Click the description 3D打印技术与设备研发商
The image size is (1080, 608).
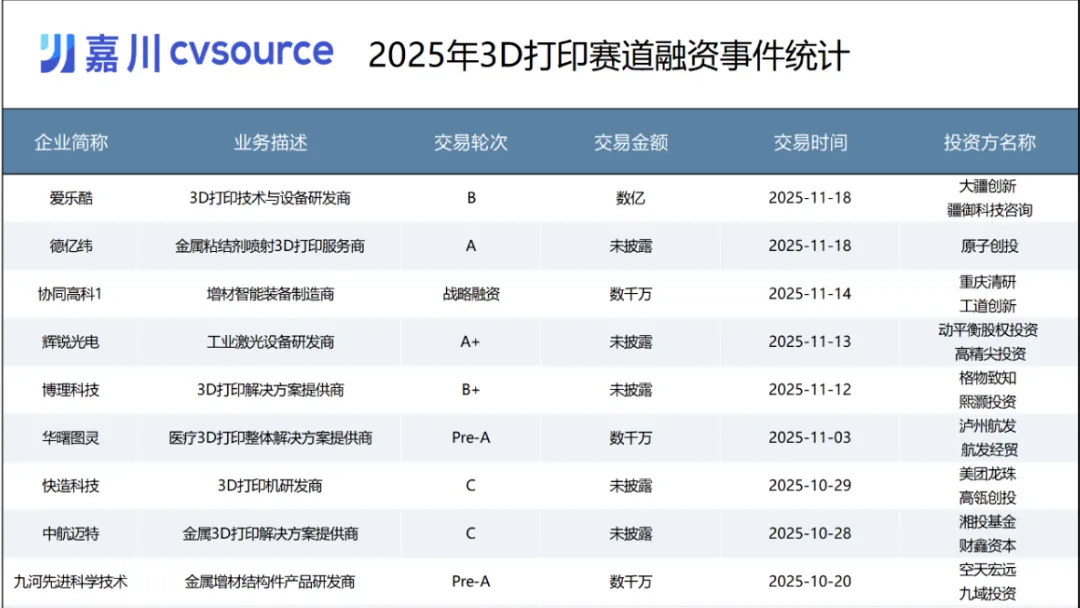270,198
